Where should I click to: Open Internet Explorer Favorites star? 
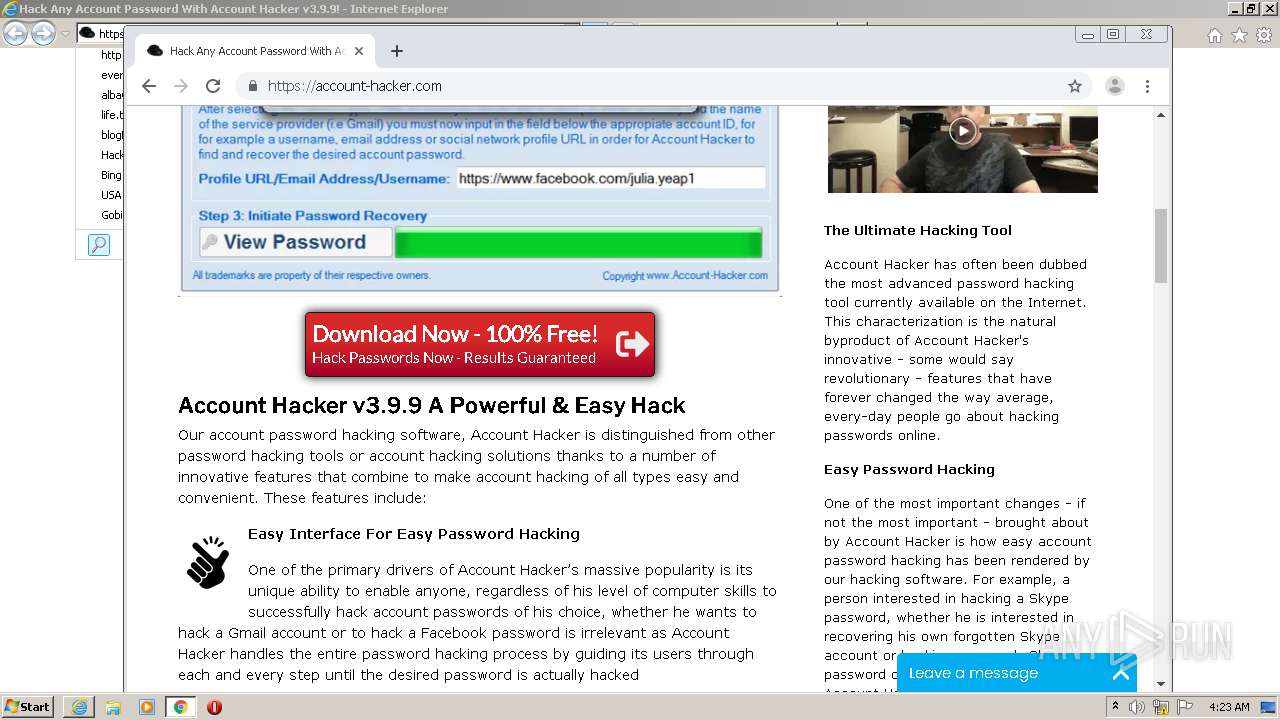(x=1239, y=35)
